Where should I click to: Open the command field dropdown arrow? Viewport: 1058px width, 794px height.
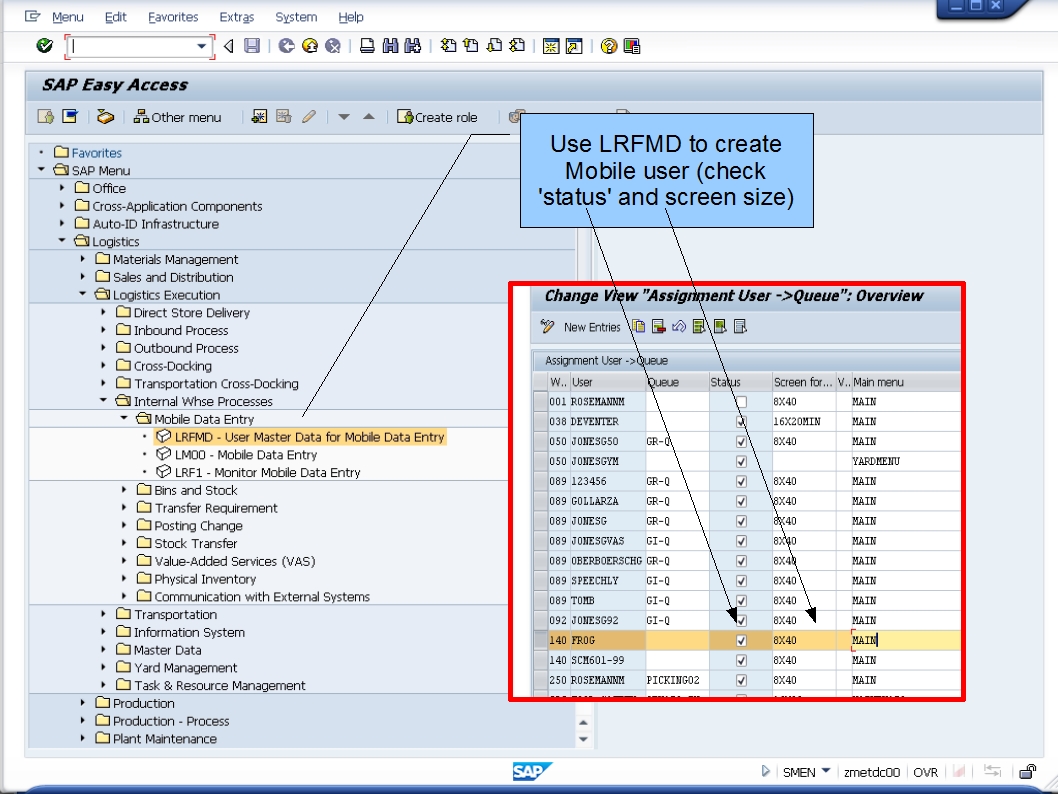(203, 44)
